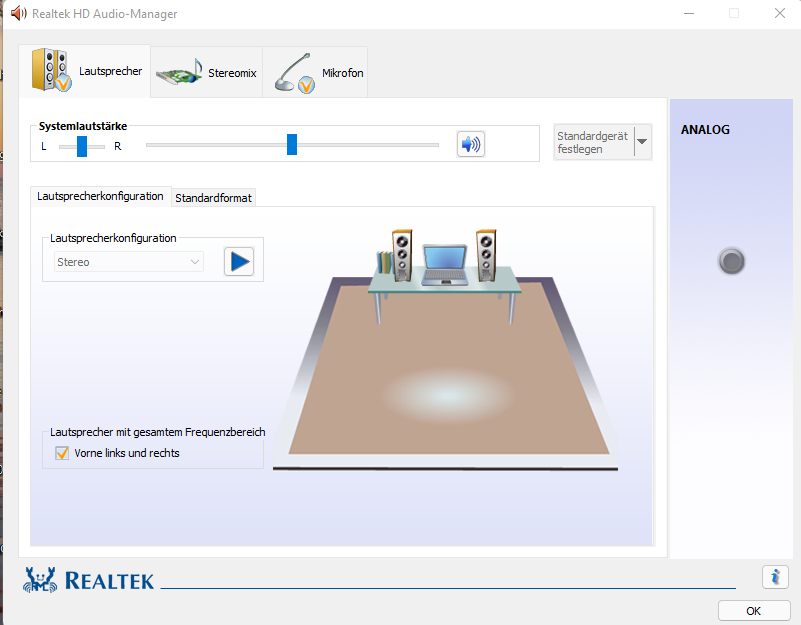The image size is (801, 625).
Task: Select the Lautsprecherkonfiguration sub-tab
Action: 101,196
